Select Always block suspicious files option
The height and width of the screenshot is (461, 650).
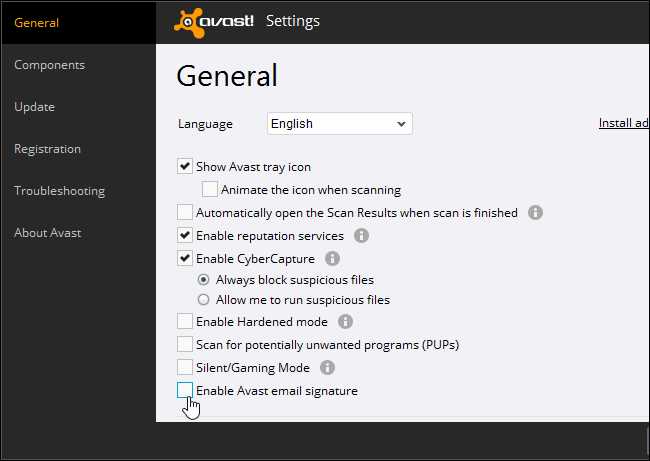click(204, 280)
